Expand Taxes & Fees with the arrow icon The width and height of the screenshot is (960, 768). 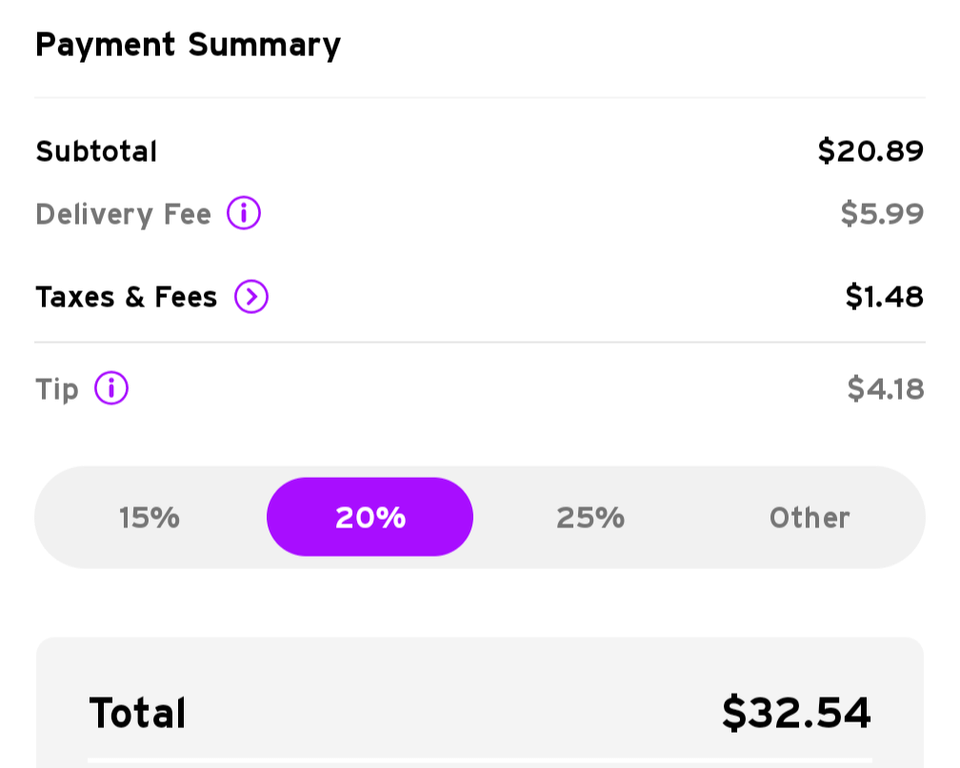pos(251,297)
